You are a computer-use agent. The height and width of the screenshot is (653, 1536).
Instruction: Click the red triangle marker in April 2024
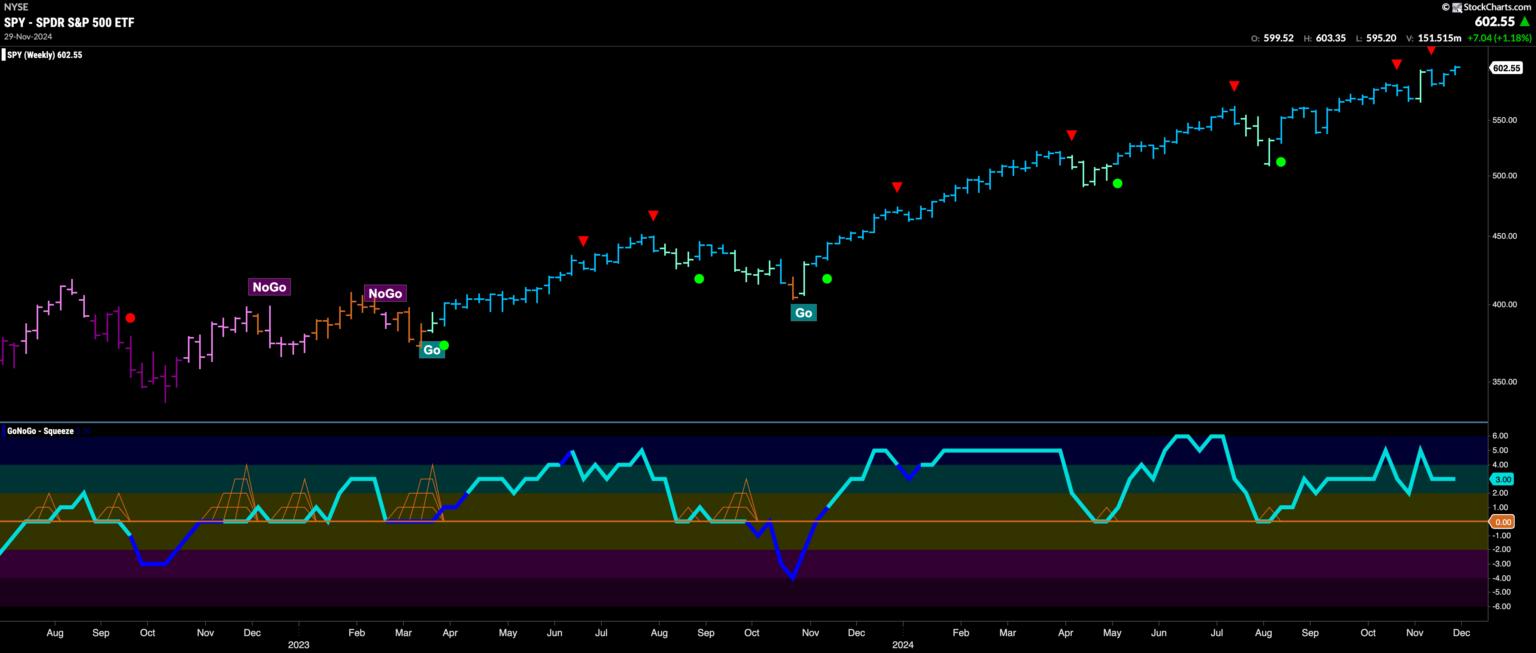(1071, 134)
